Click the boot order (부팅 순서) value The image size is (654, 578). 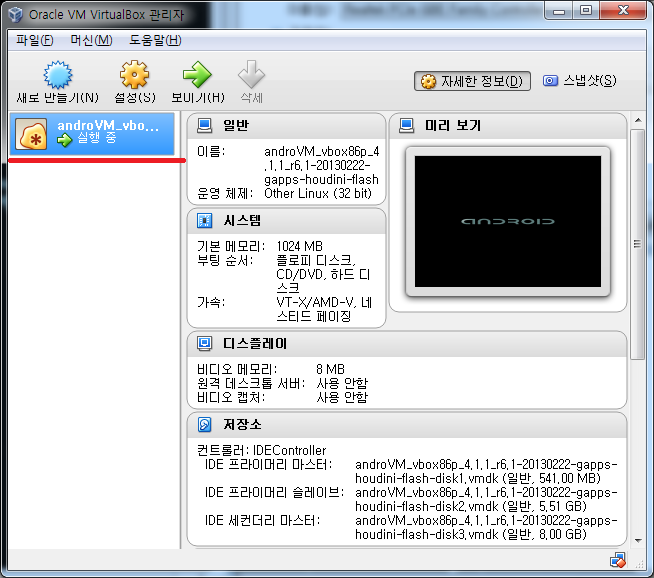[323, 274]
